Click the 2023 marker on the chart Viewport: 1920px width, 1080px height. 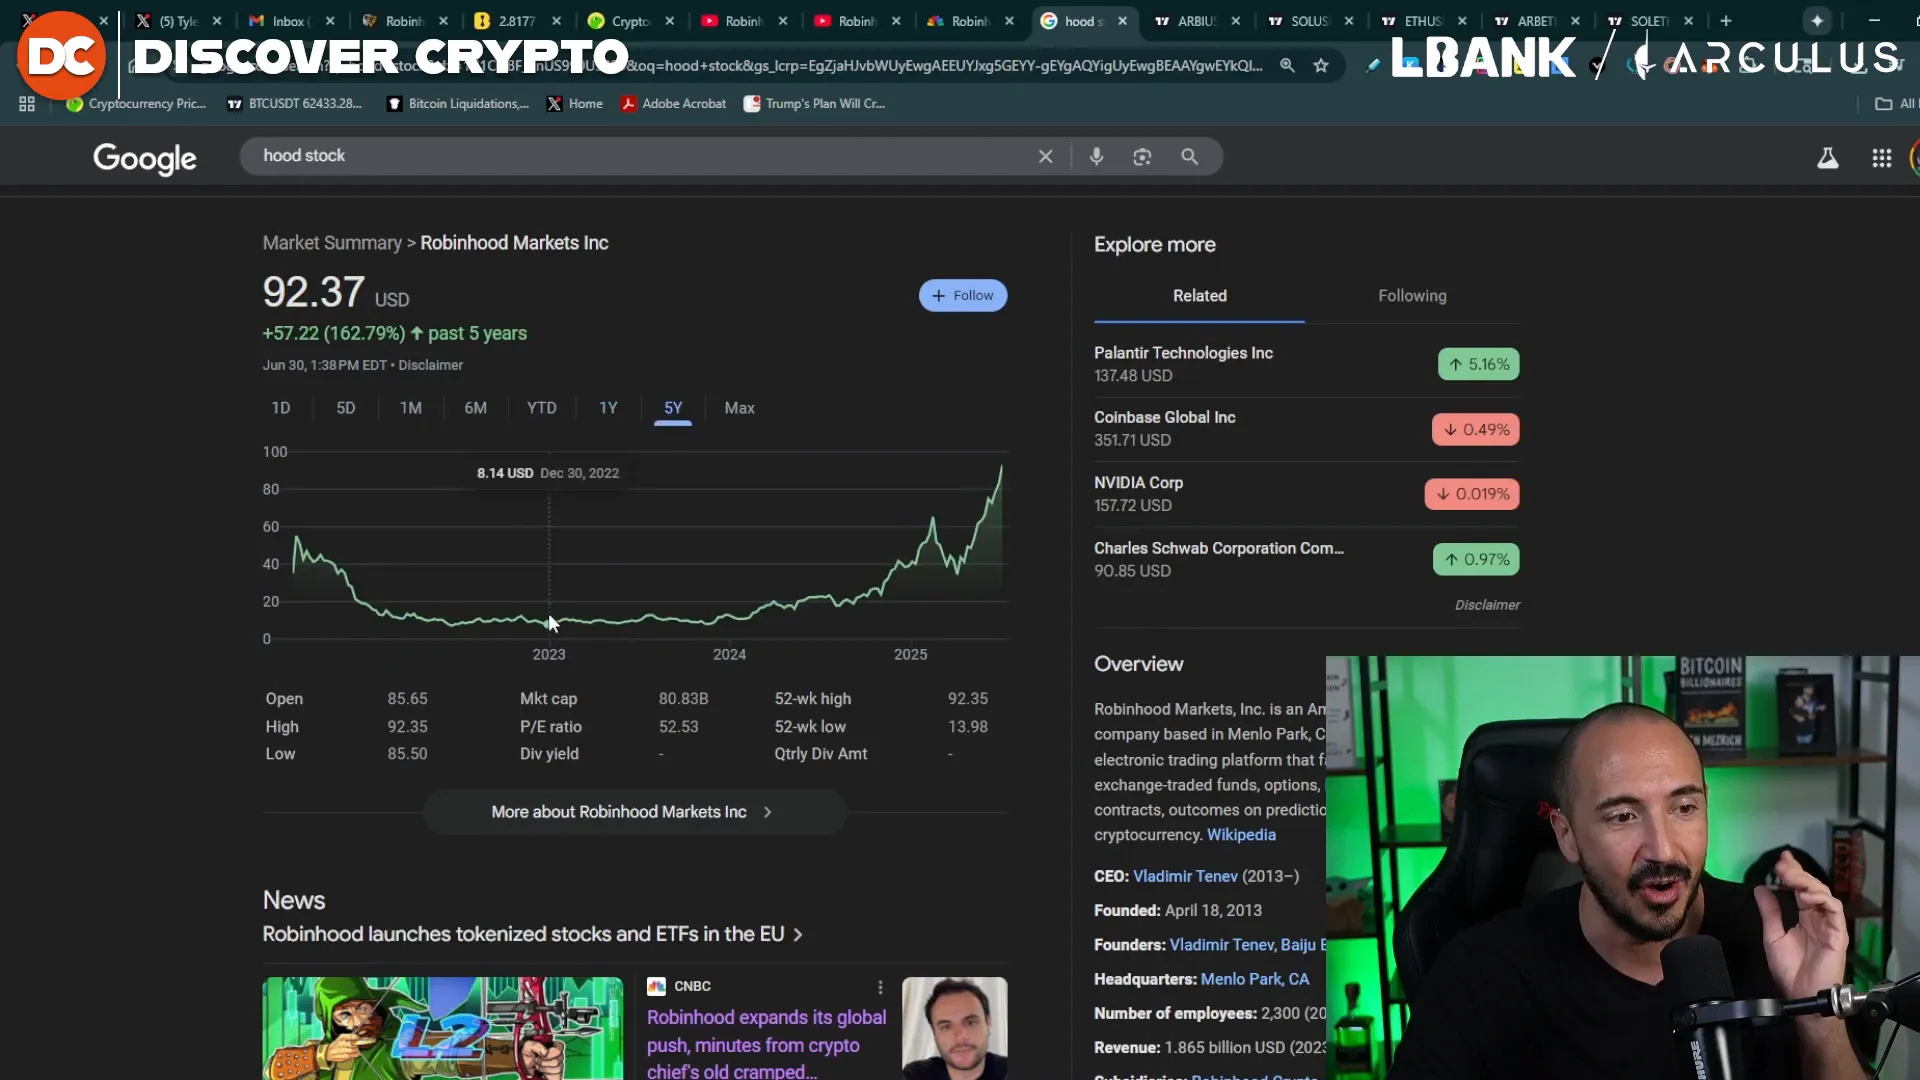point(548,655)
